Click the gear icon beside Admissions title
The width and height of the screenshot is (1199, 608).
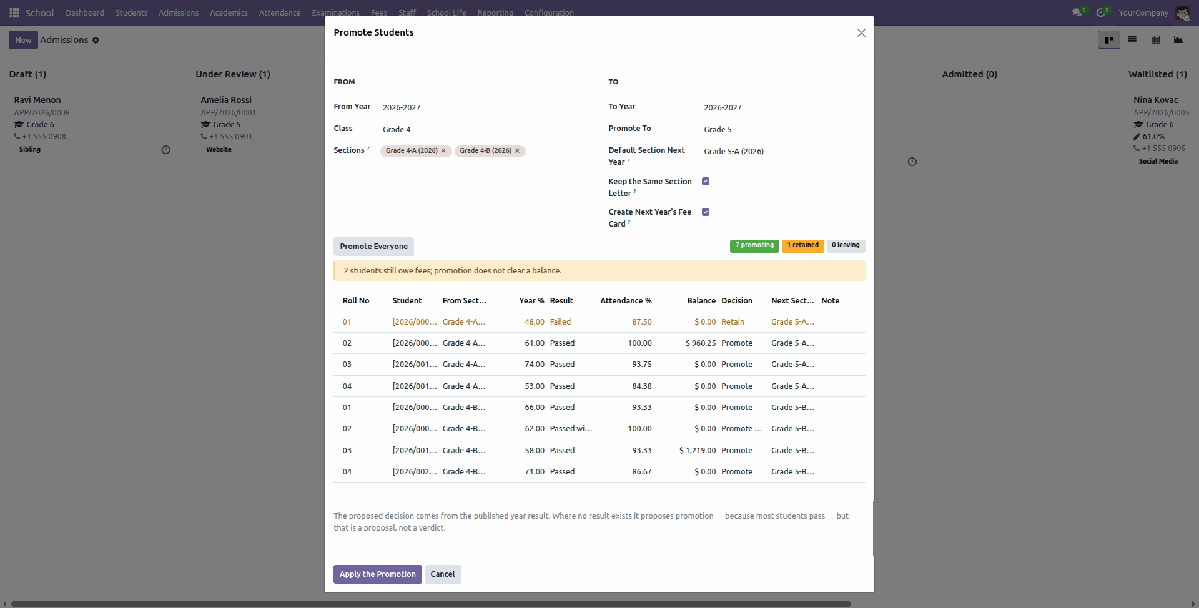96,40
